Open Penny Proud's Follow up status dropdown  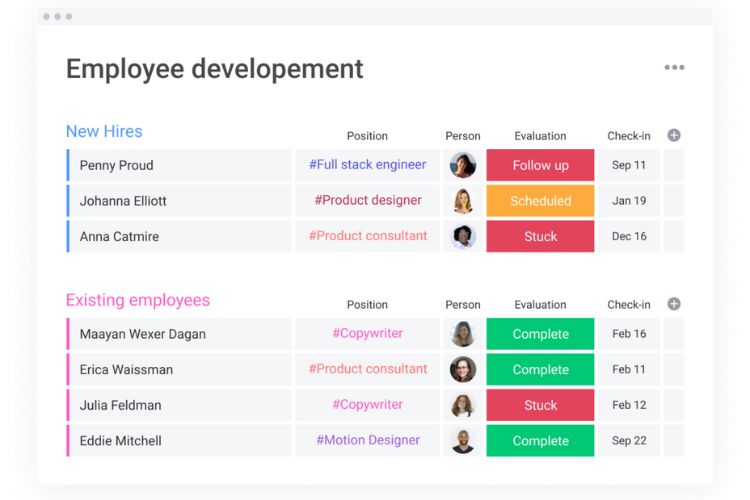pos(540,165)
